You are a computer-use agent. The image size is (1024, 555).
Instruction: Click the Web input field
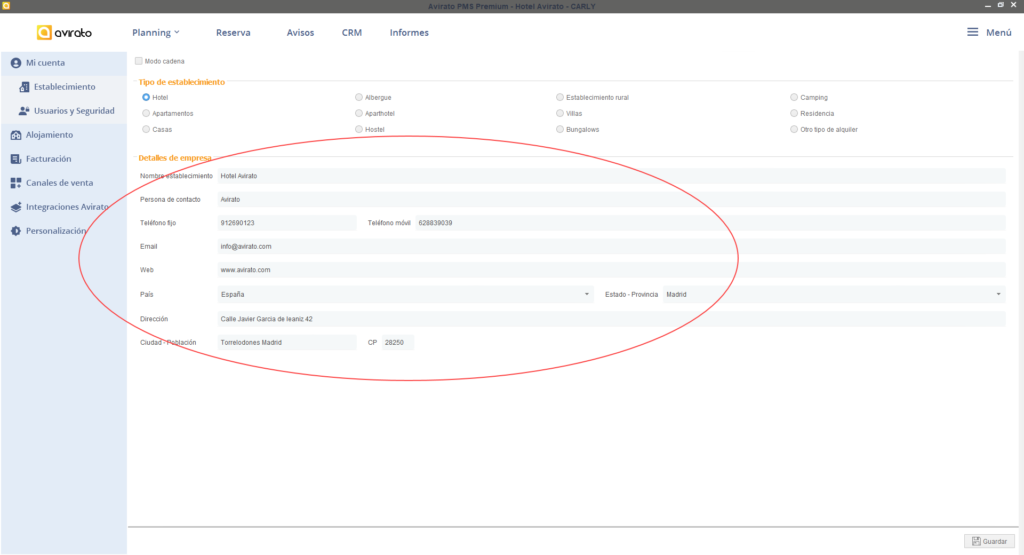(611, 270)
